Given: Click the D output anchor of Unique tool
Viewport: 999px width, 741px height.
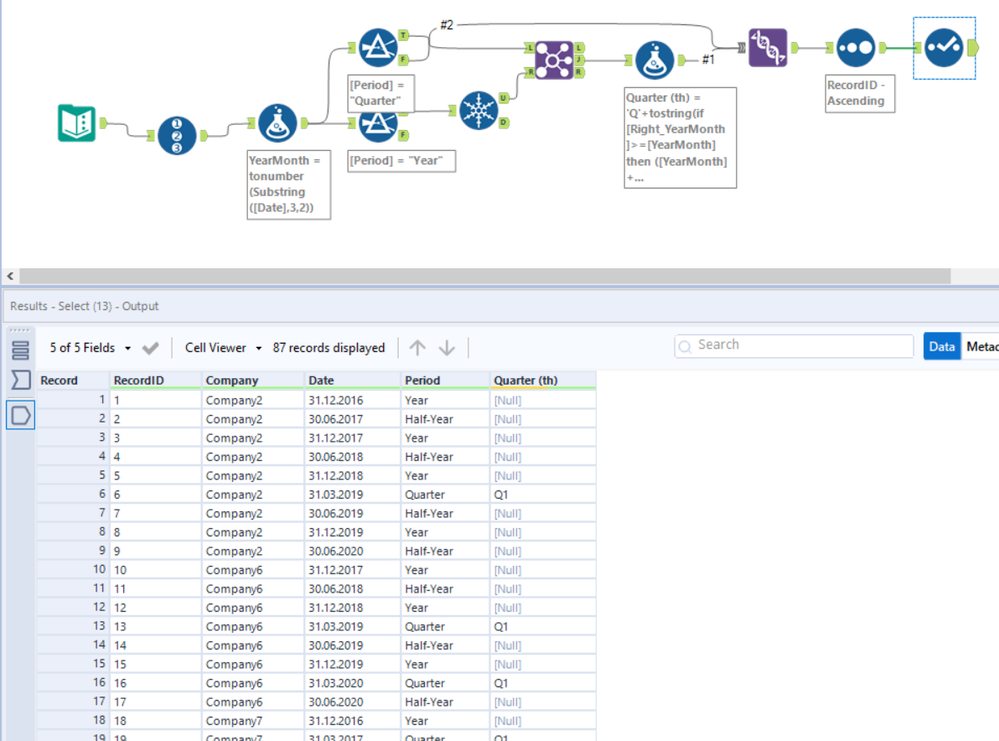Looking at the screenshot, I should point(503,122).
